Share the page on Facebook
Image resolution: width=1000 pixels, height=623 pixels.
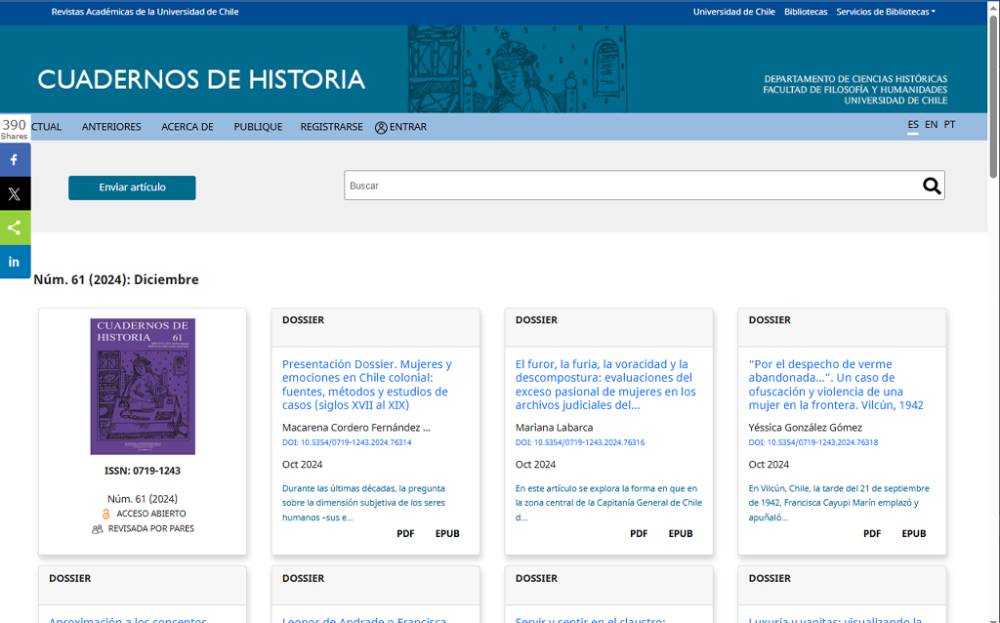click(x=14, y=159)
